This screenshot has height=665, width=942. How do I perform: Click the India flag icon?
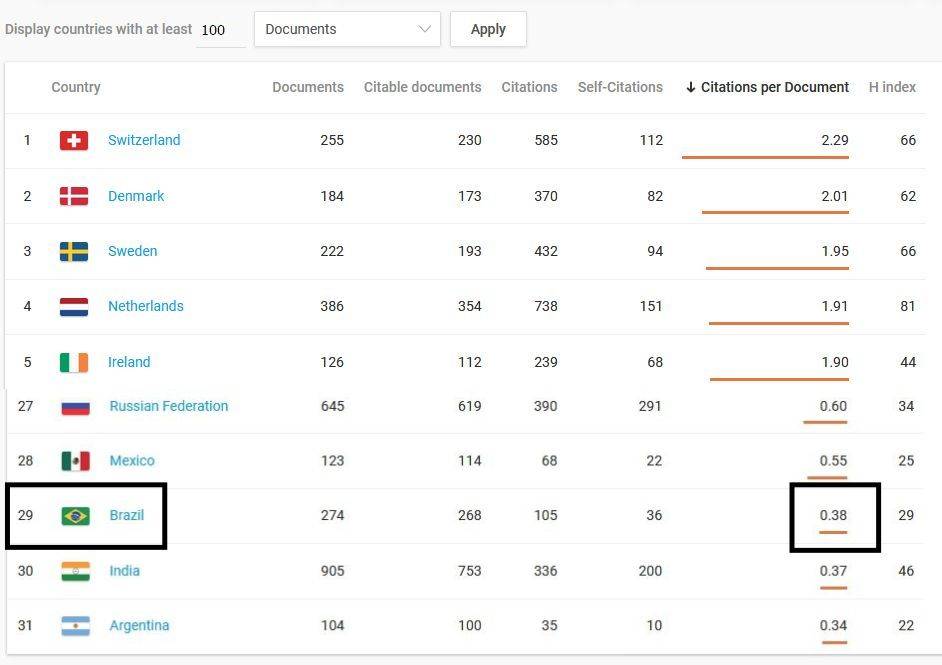[75, 571]
